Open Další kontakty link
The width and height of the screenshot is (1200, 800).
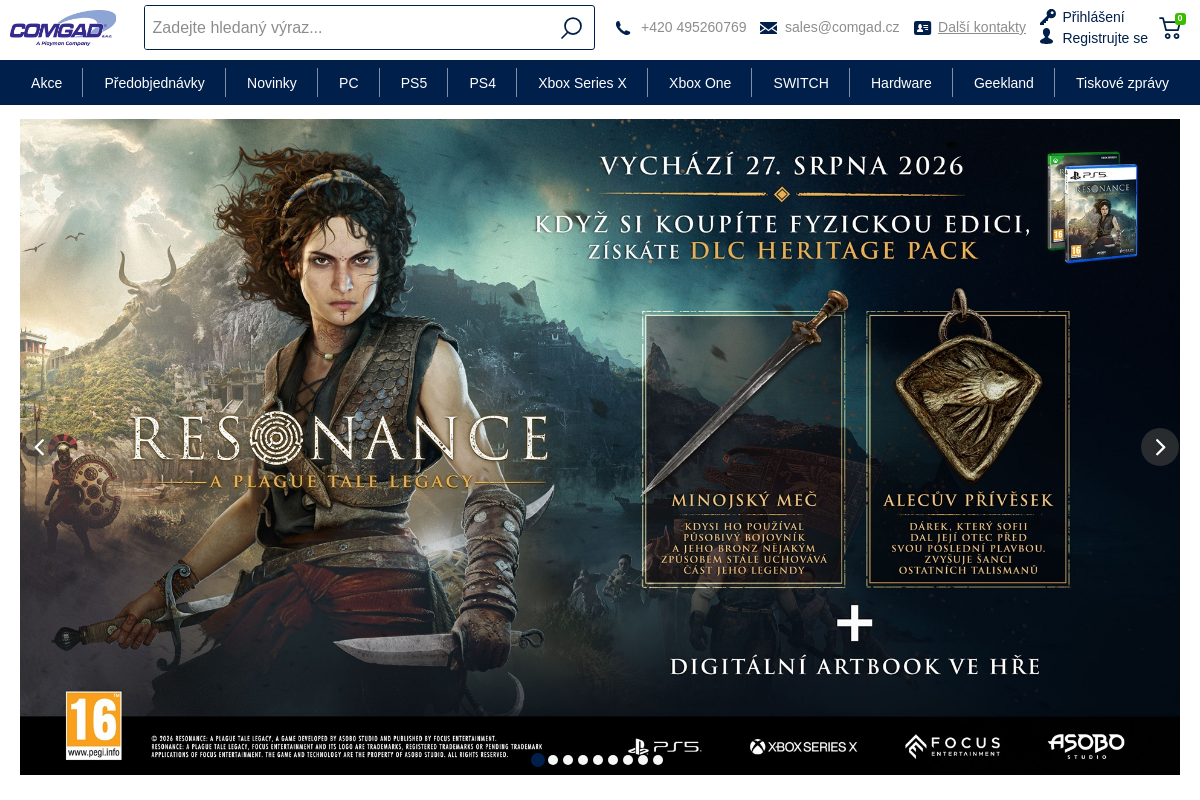click(x=982, y=28)
